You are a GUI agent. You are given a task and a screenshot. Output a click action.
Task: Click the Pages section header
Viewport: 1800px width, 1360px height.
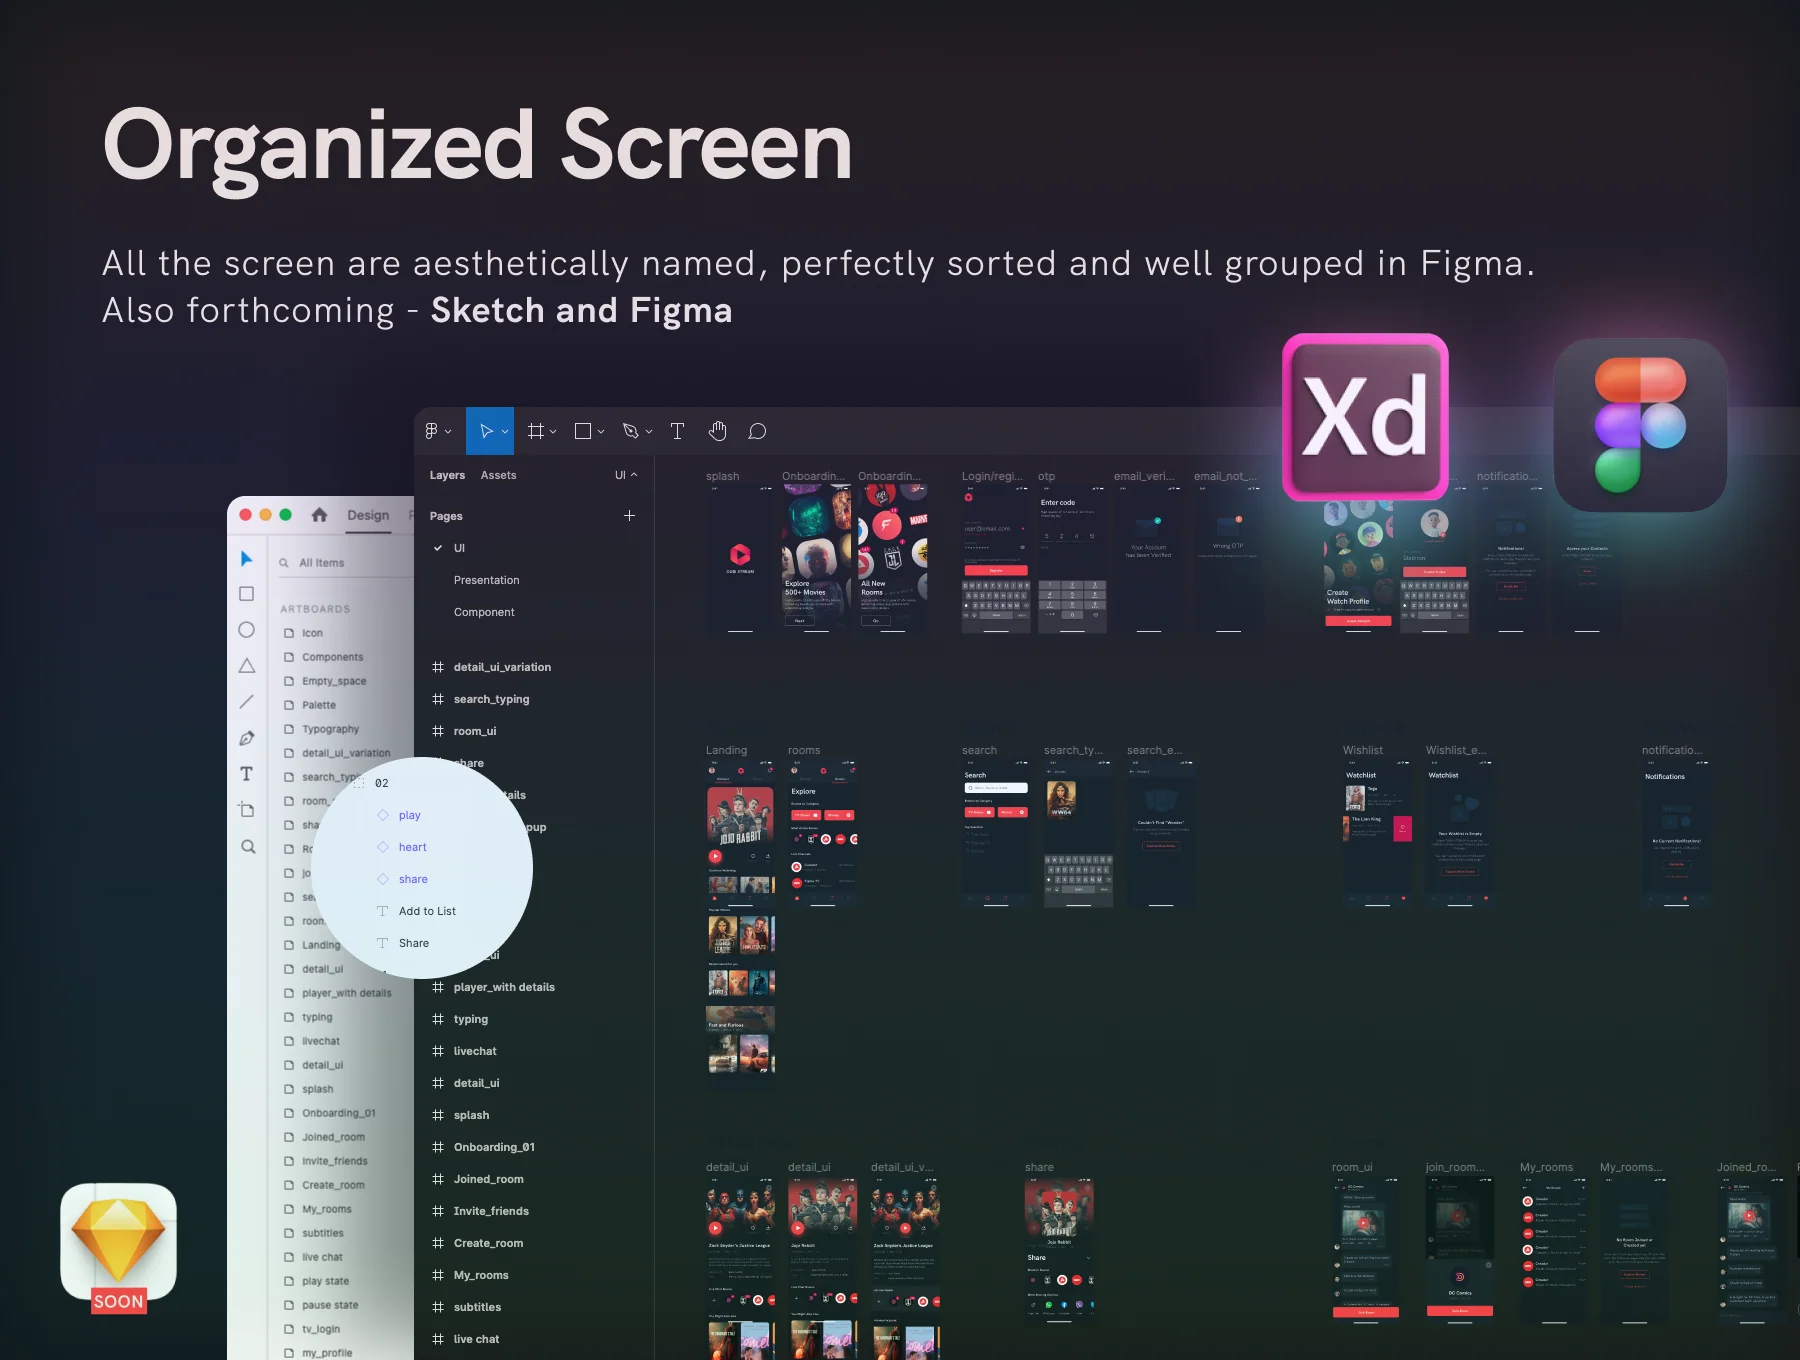tap(446, 516)
